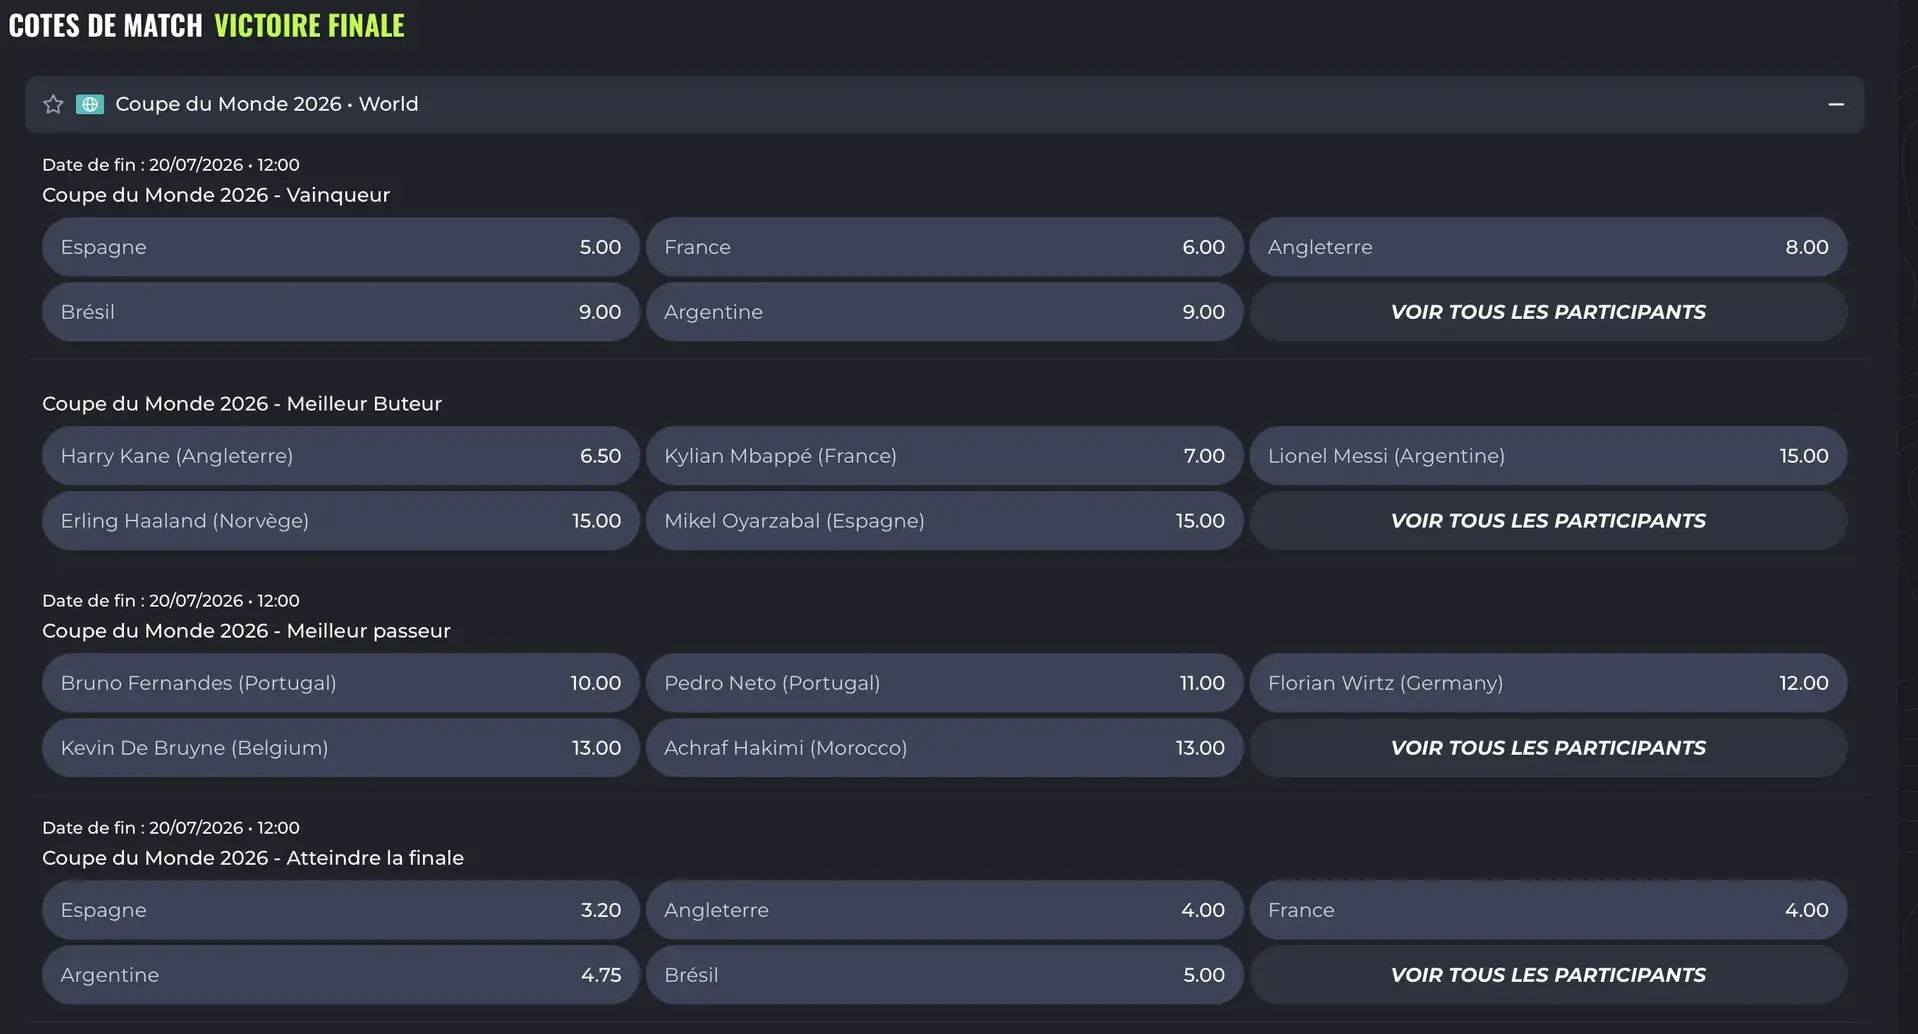This screenshot has height=1034, width=1918.
Task: Click the Victoire Finale heading
Action: (309, 25)
